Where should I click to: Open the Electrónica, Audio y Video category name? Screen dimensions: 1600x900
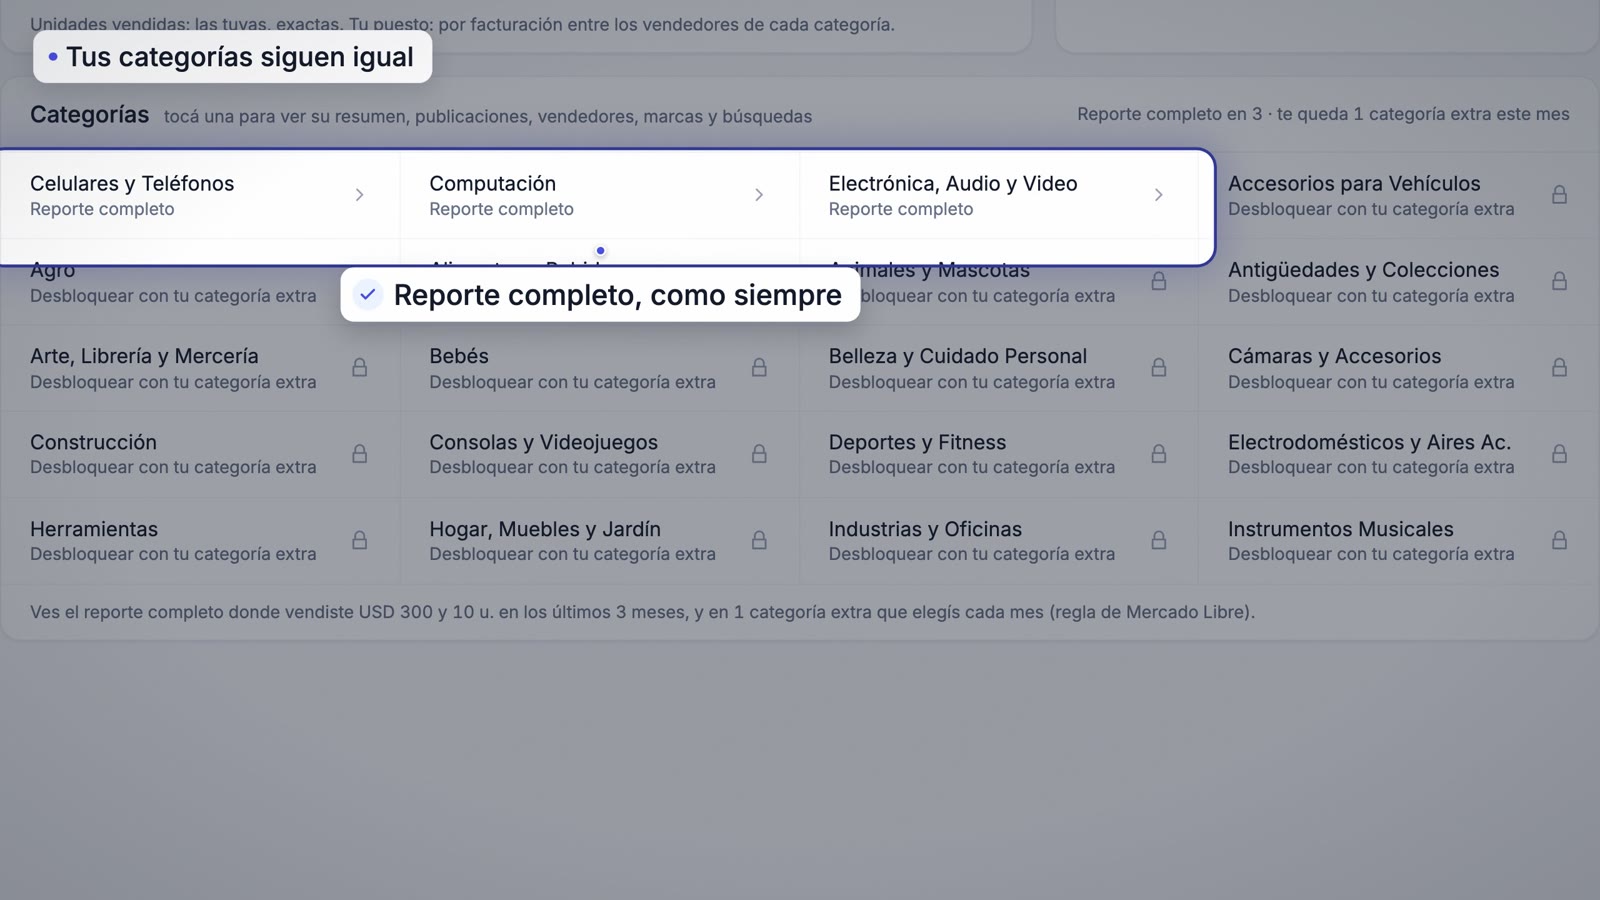click(953, 184)
